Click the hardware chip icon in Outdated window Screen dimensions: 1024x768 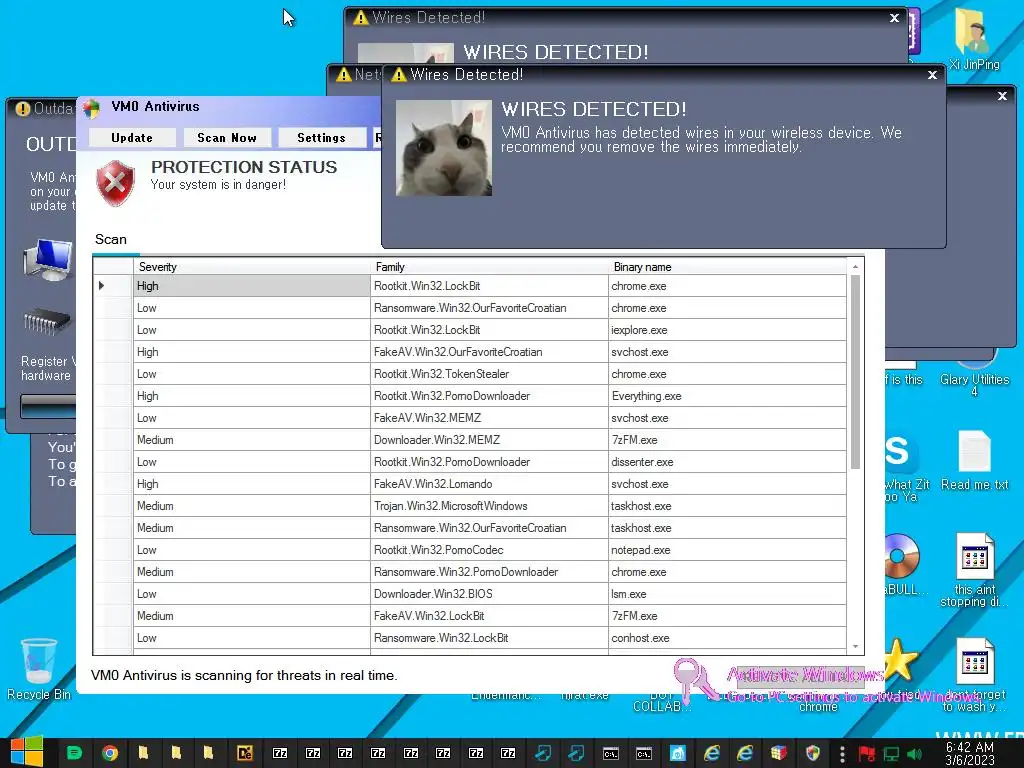[46, 321]
